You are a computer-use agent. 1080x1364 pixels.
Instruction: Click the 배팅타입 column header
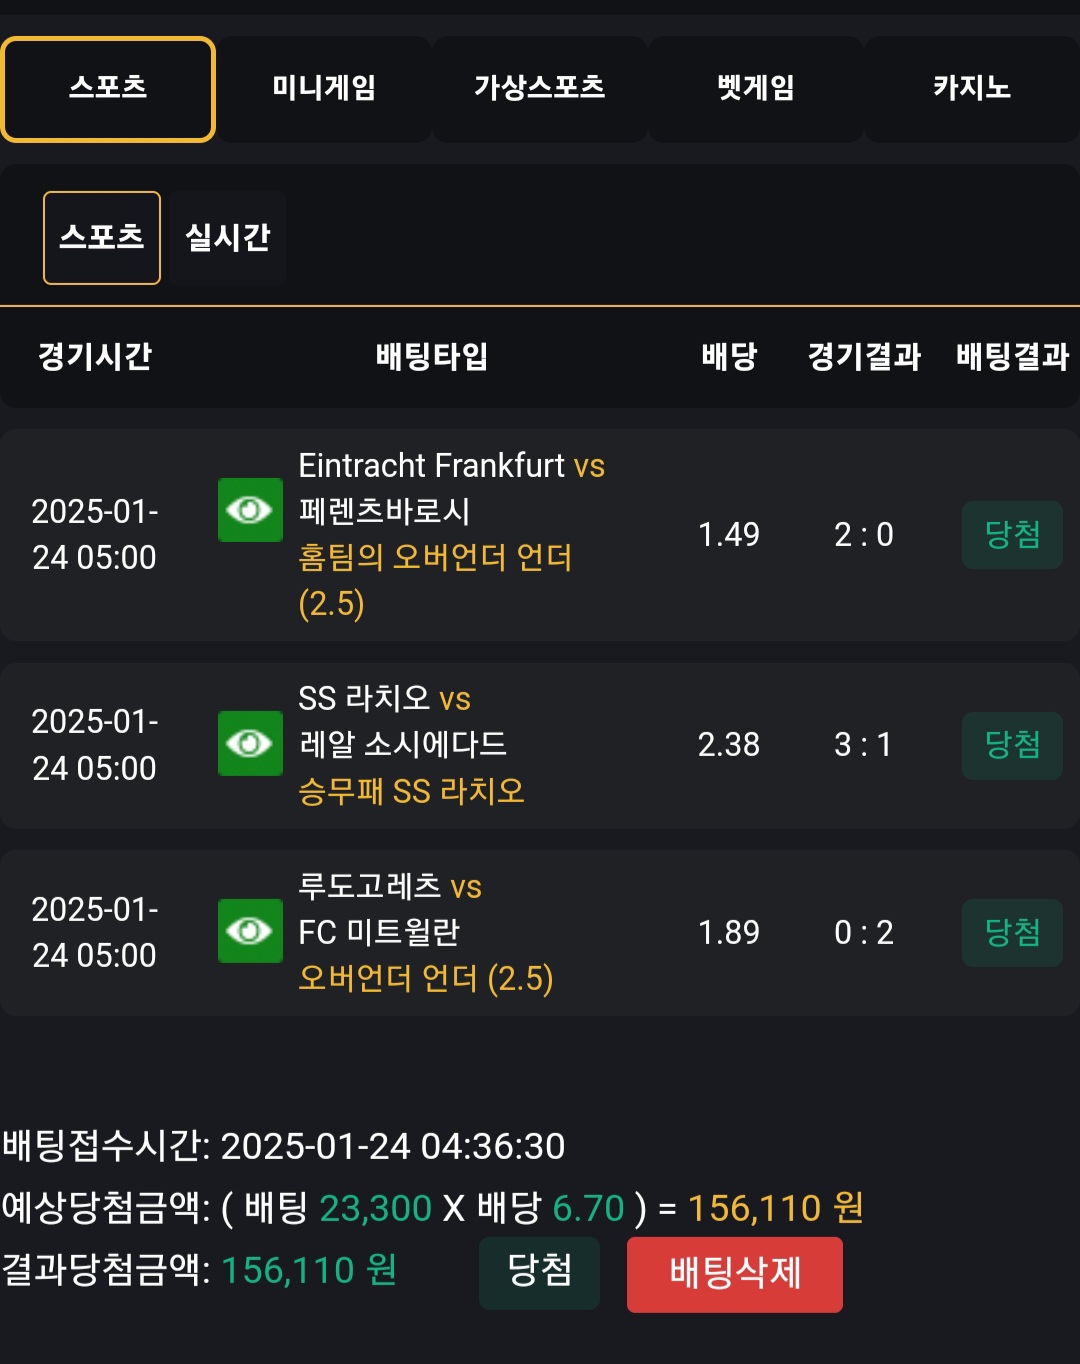[431, 357]
